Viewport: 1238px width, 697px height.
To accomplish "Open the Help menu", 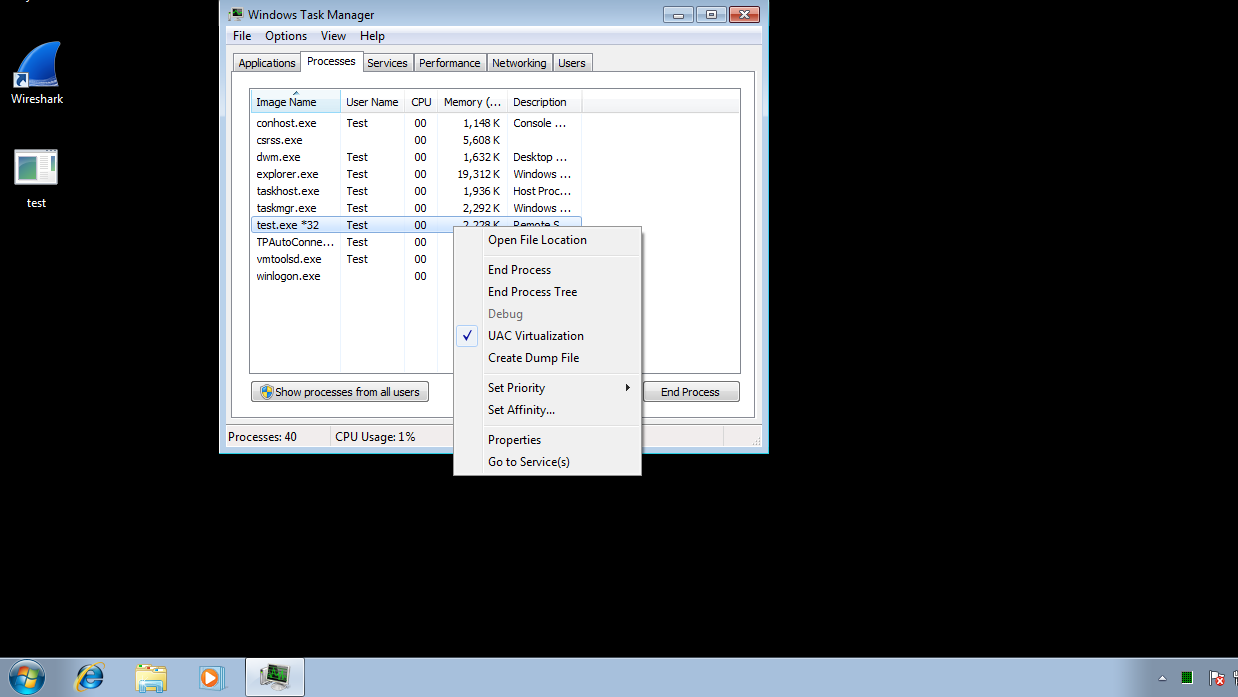I will click(x=372, y=36).
